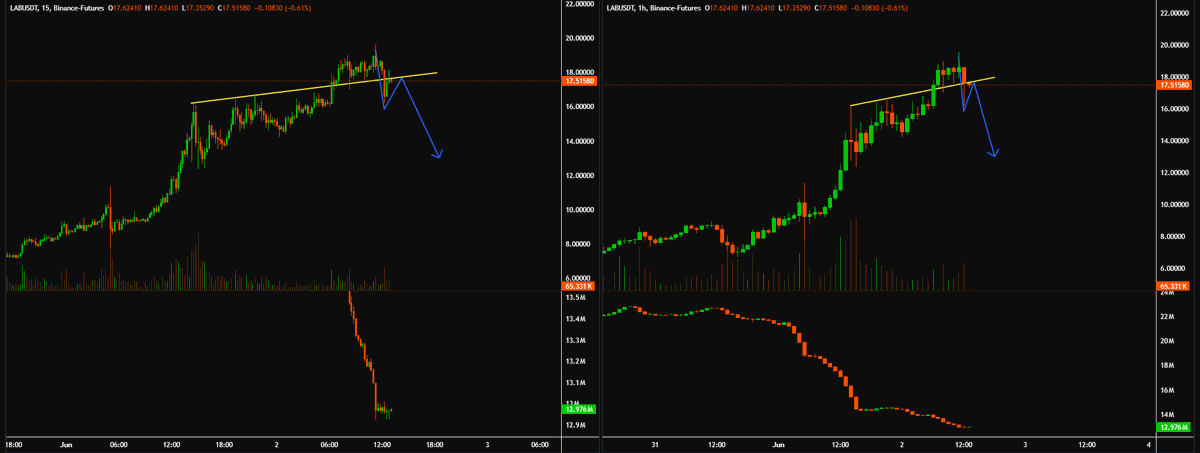Click date '3' on the left chart time axis
1200x453 pixels.
[x=486, y=443]
